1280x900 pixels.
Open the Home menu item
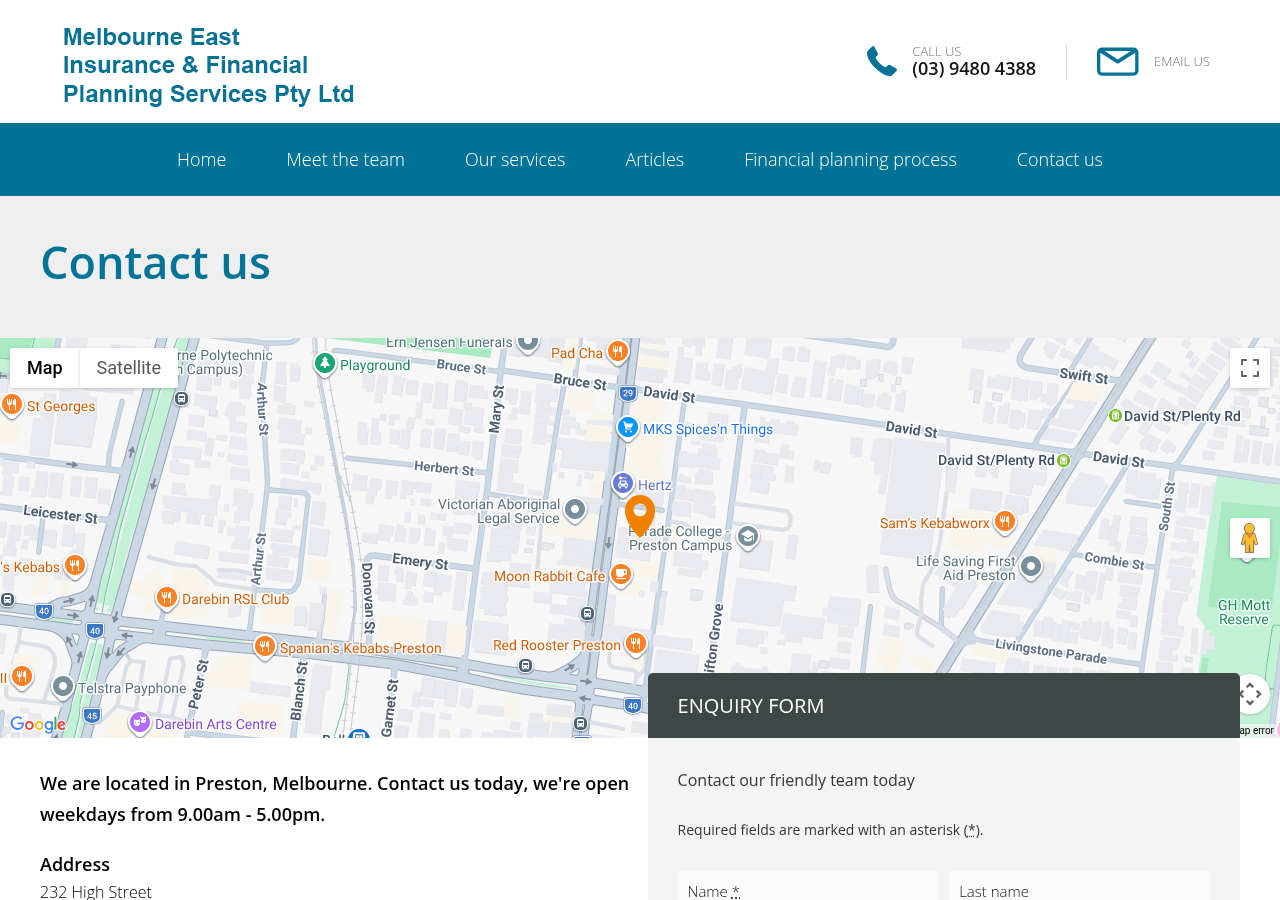tap(201, 160)
